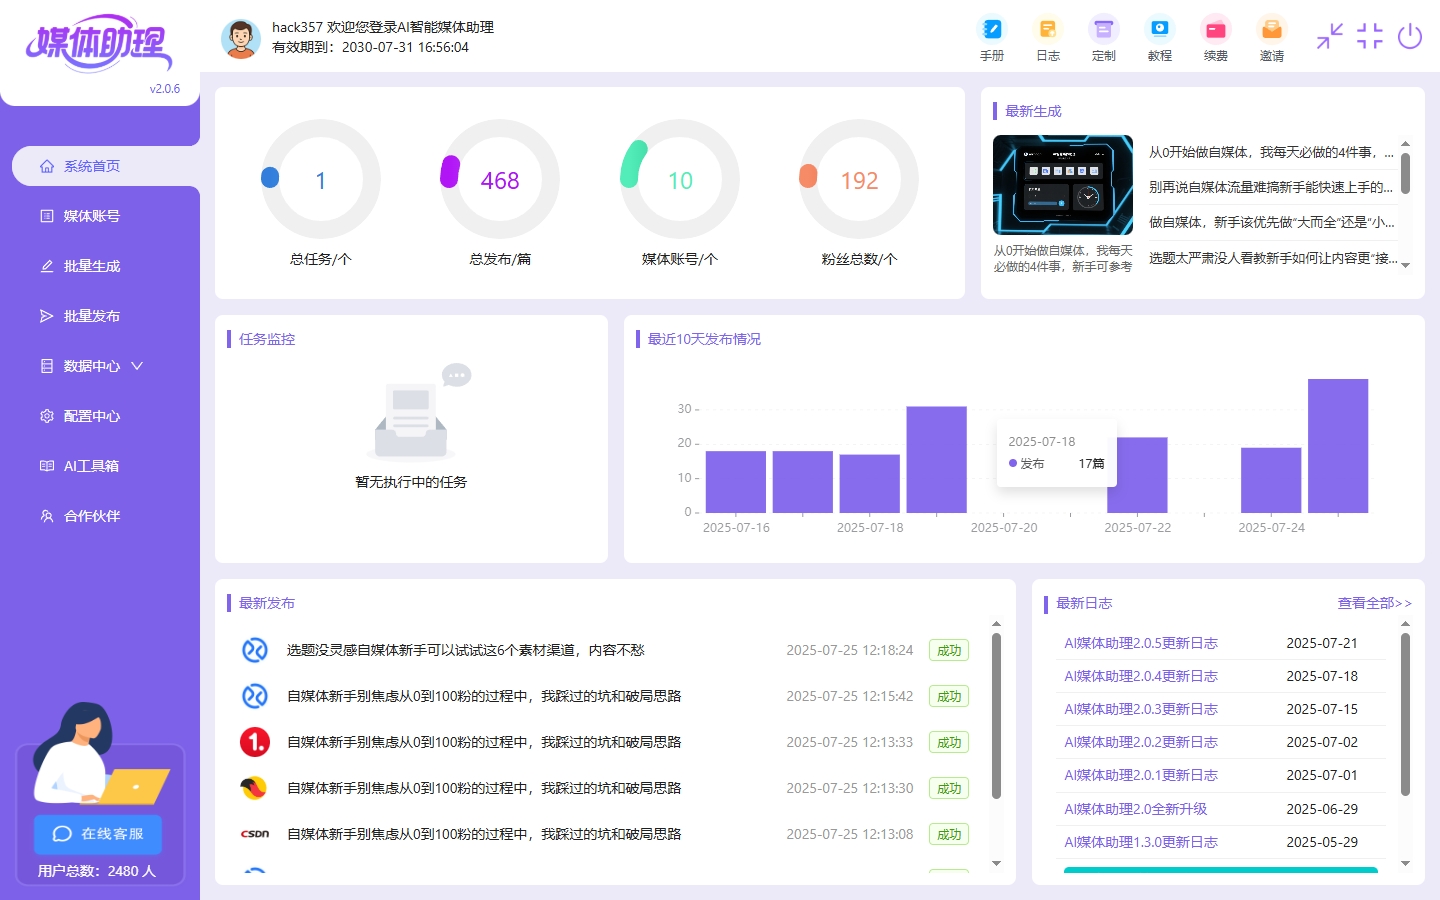This screenshot has width=1440, height=900.
Task: Open AI媒体助理2.0.5更新日志 link
Action: coord(1140,643)
